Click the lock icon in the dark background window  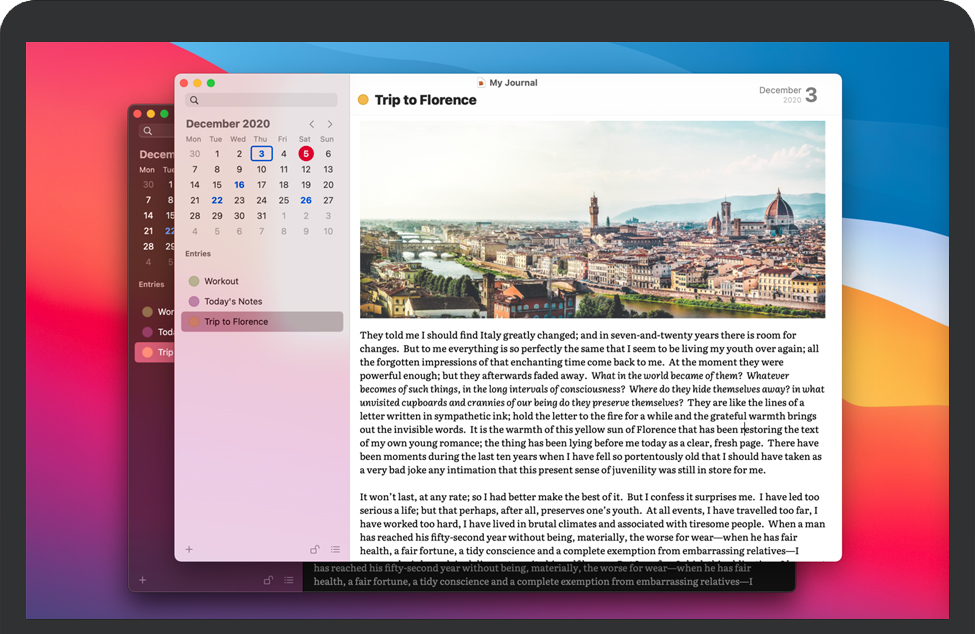coord(267,580)
